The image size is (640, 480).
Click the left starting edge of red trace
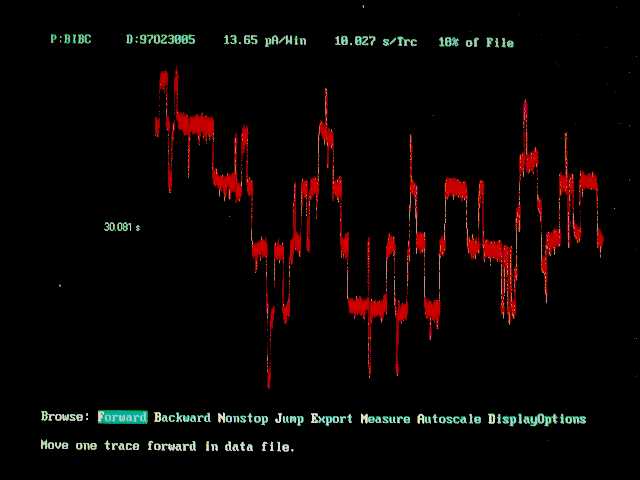[156, 126]
